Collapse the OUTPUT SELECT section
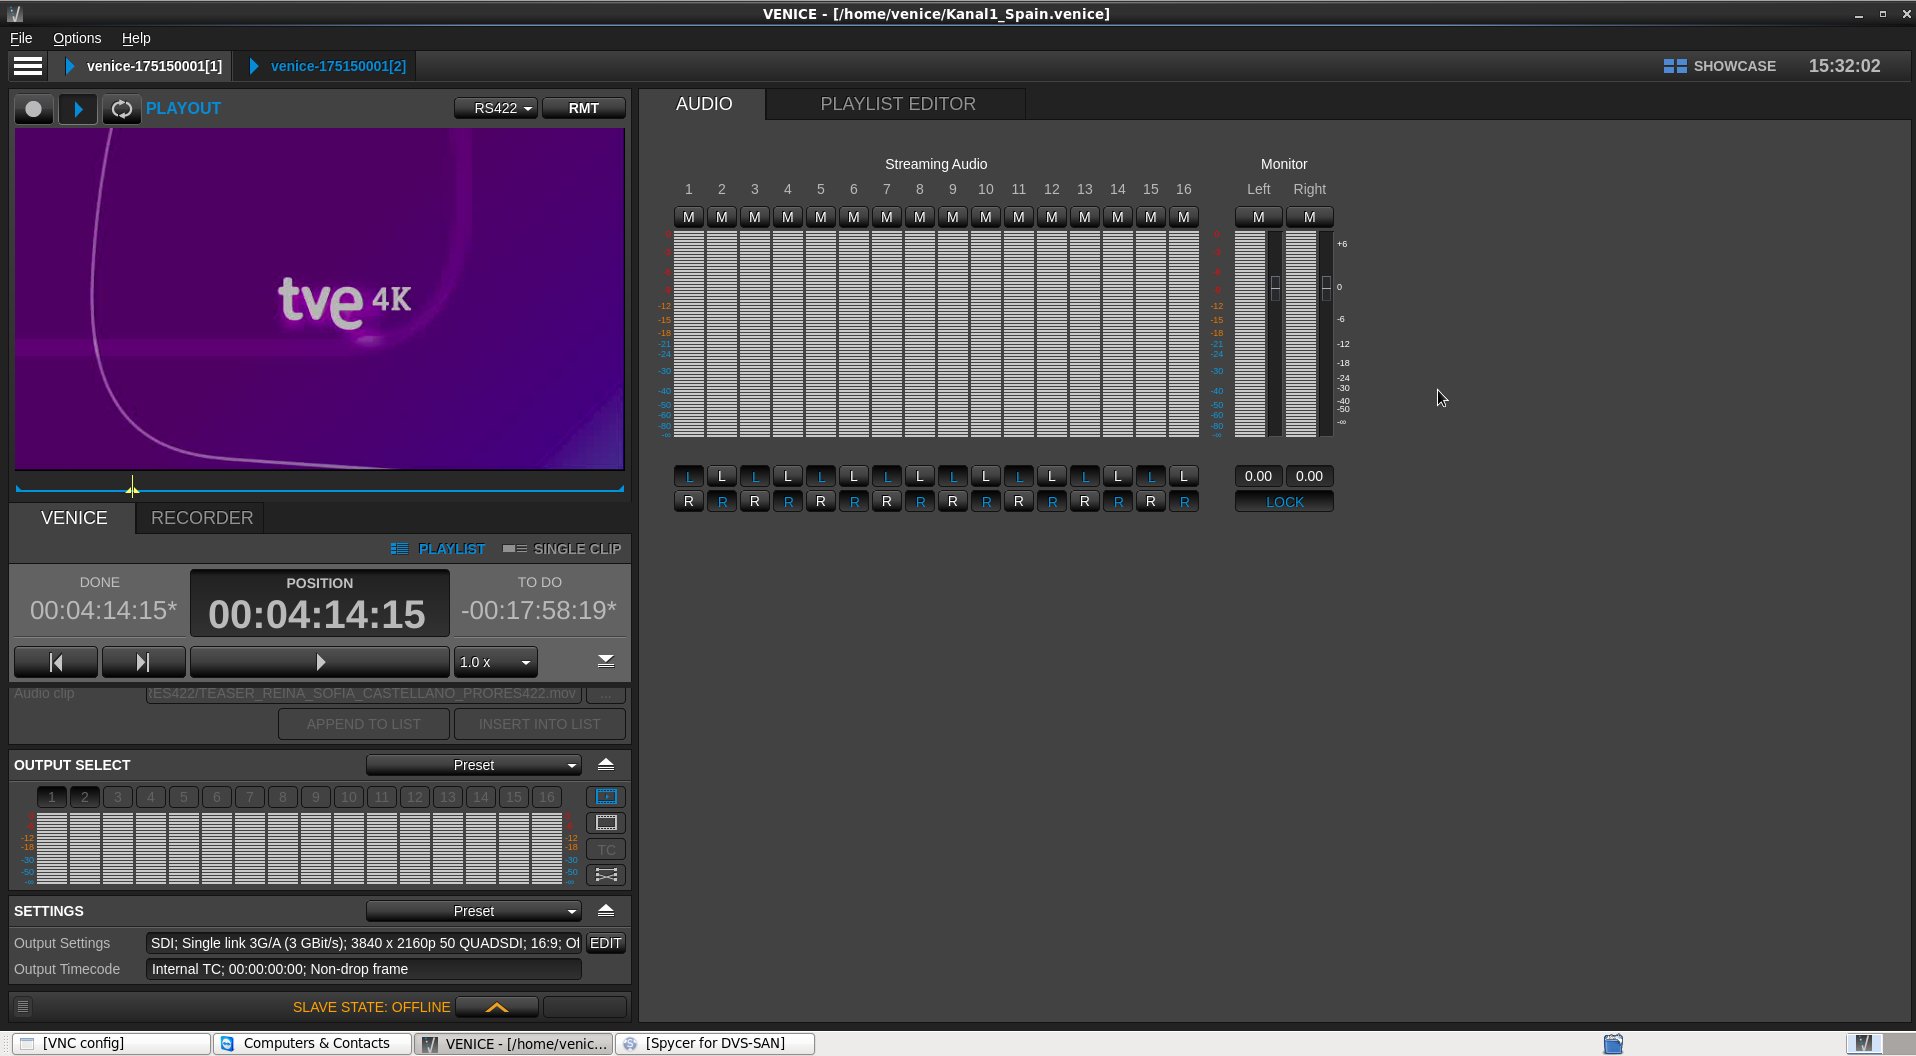The width and height of the screenshot is (1916, 1056). pyautogui.click(x=606, y=765)
